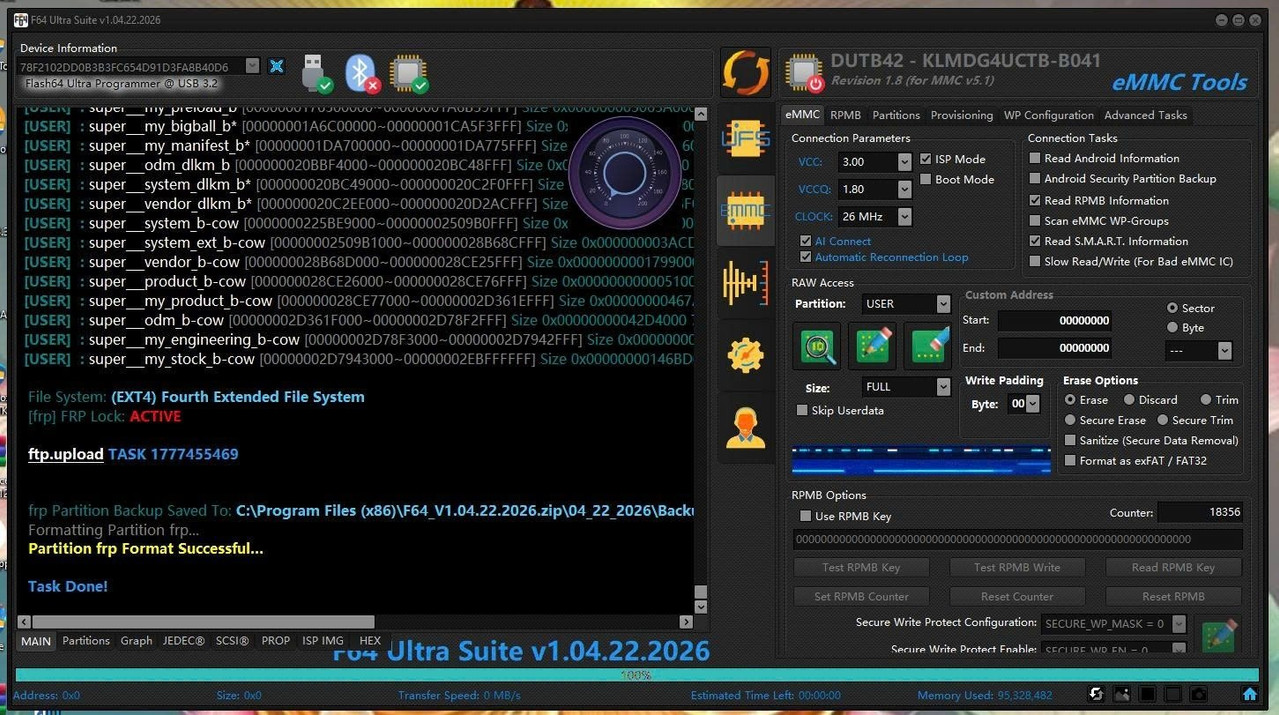Image resolution: width=1279 pixels, height=715 pixels.
Task: Select the Byte radio button
Action: click(x=1172, y=327)
